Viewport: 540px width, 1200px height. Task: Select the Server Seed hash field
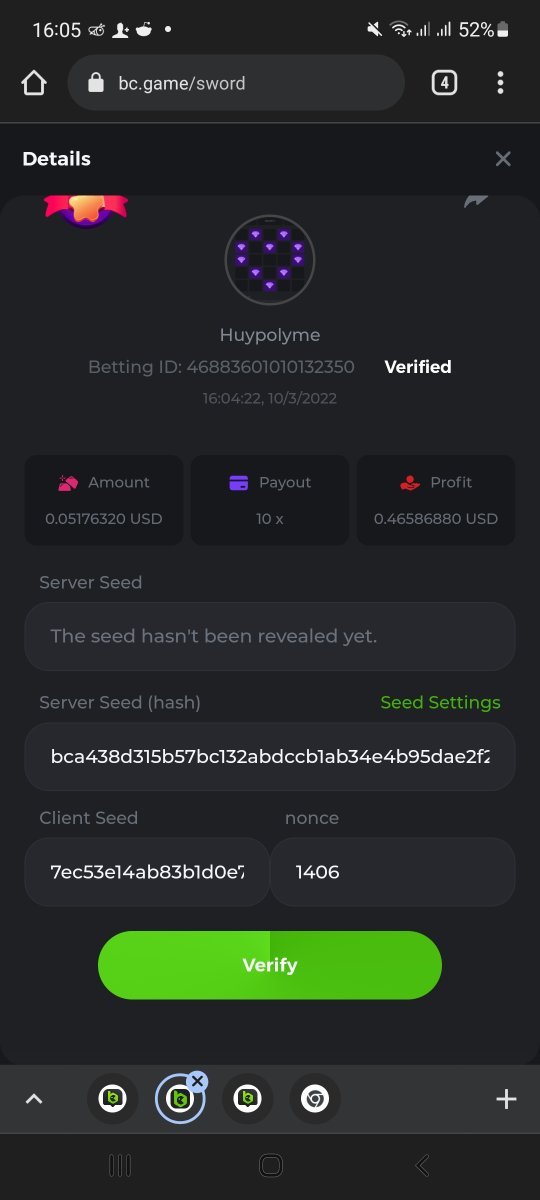pyautogui.click(x=270, y=756)
